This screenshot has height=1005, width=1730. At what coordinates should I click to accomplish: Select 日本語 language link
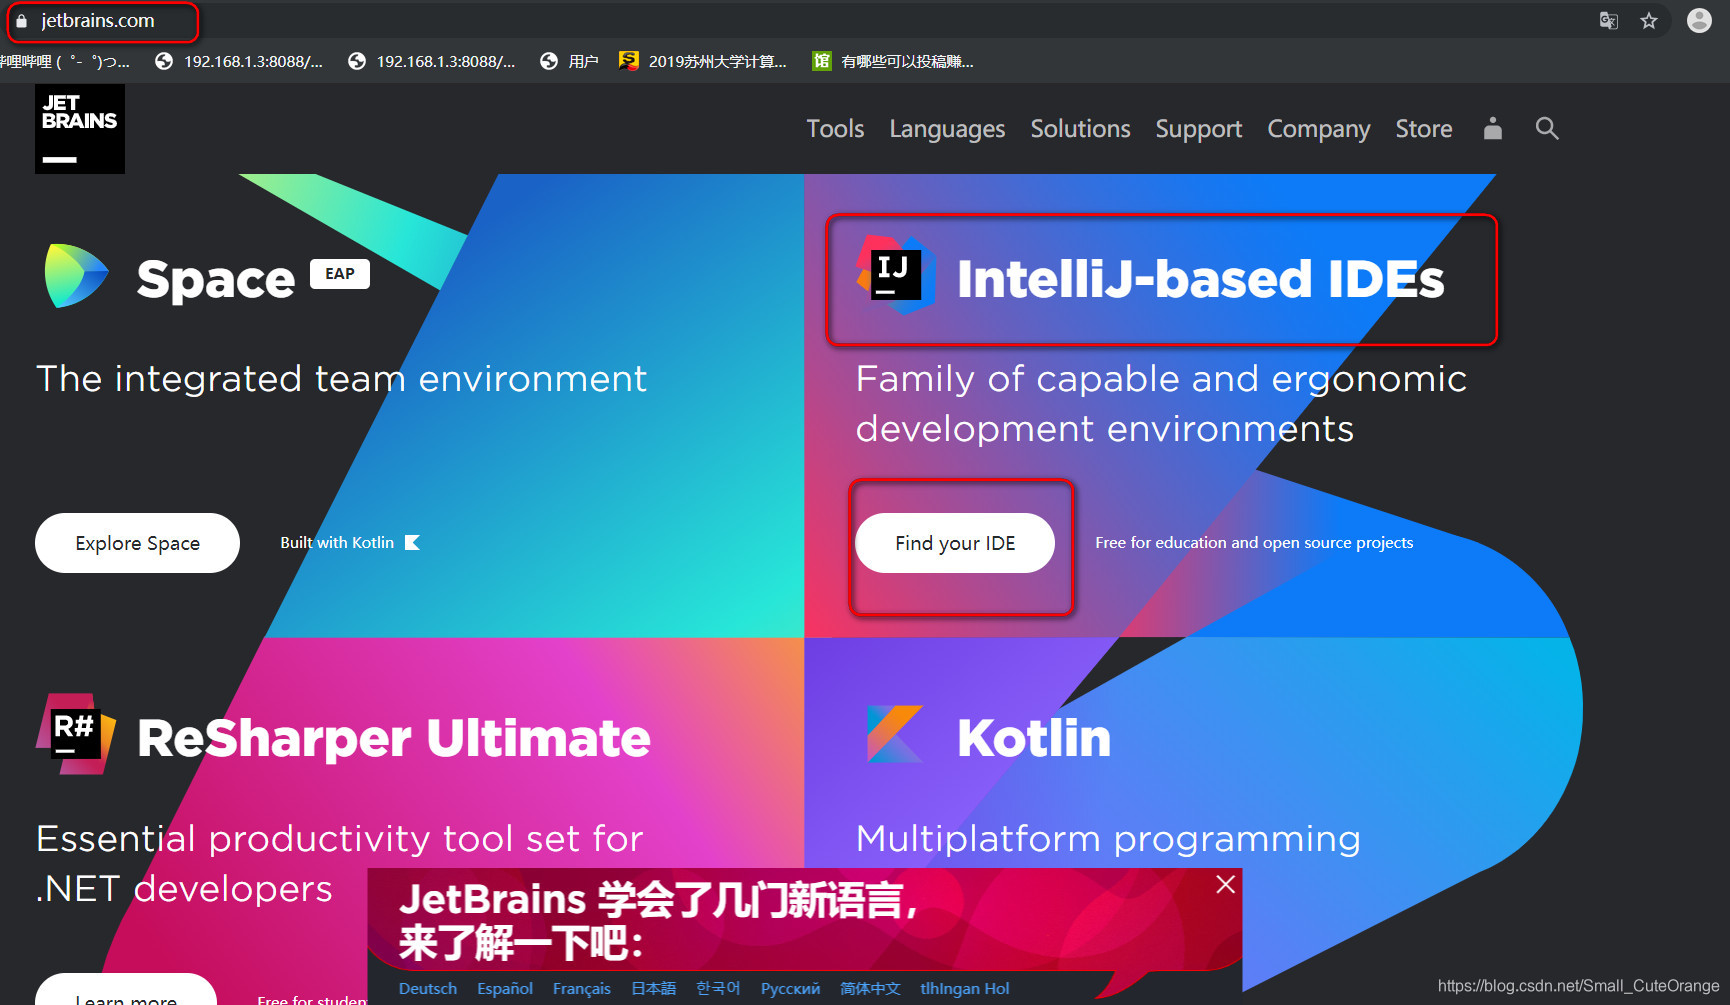click(653, 988)
